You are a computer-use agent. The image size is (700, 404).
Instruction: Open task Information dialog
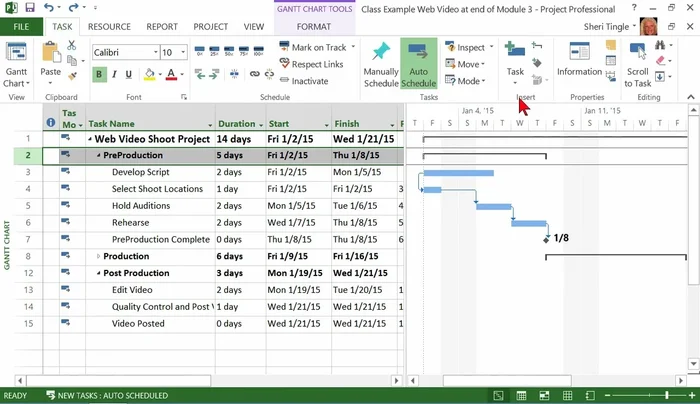click(x=579, y=60)
